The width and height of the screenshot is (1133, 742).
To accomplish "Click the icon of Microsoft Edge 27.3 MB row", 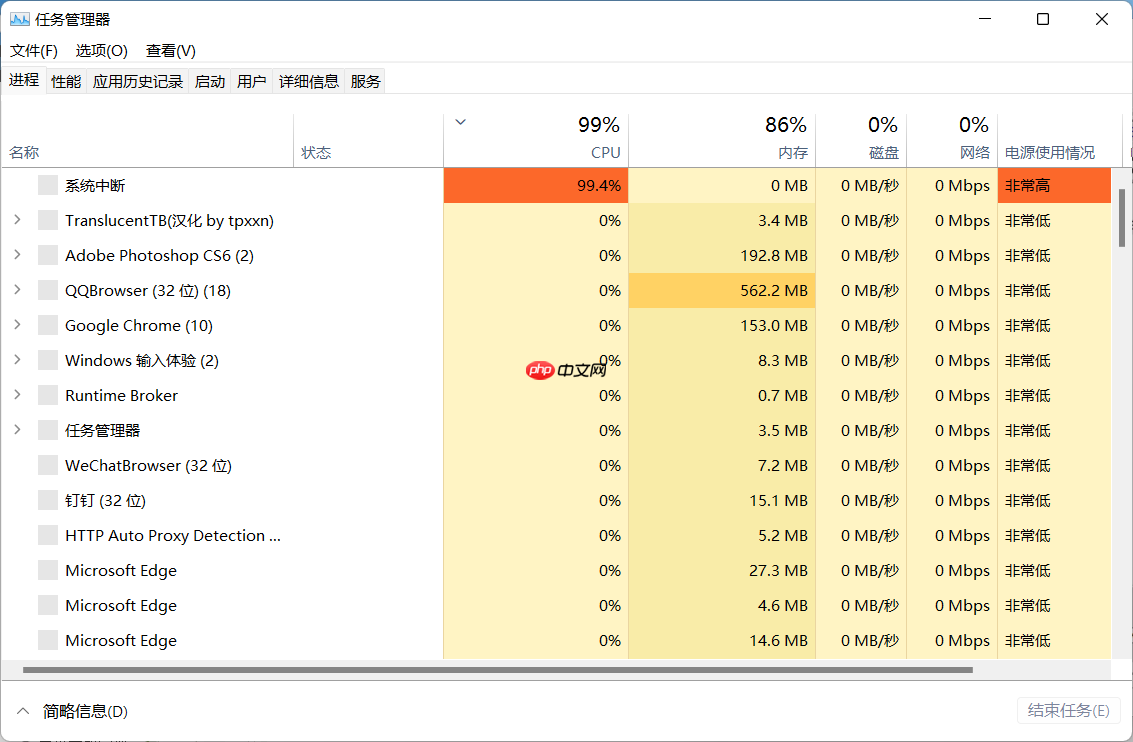I will pyautogui.click(x=48, y=570).
